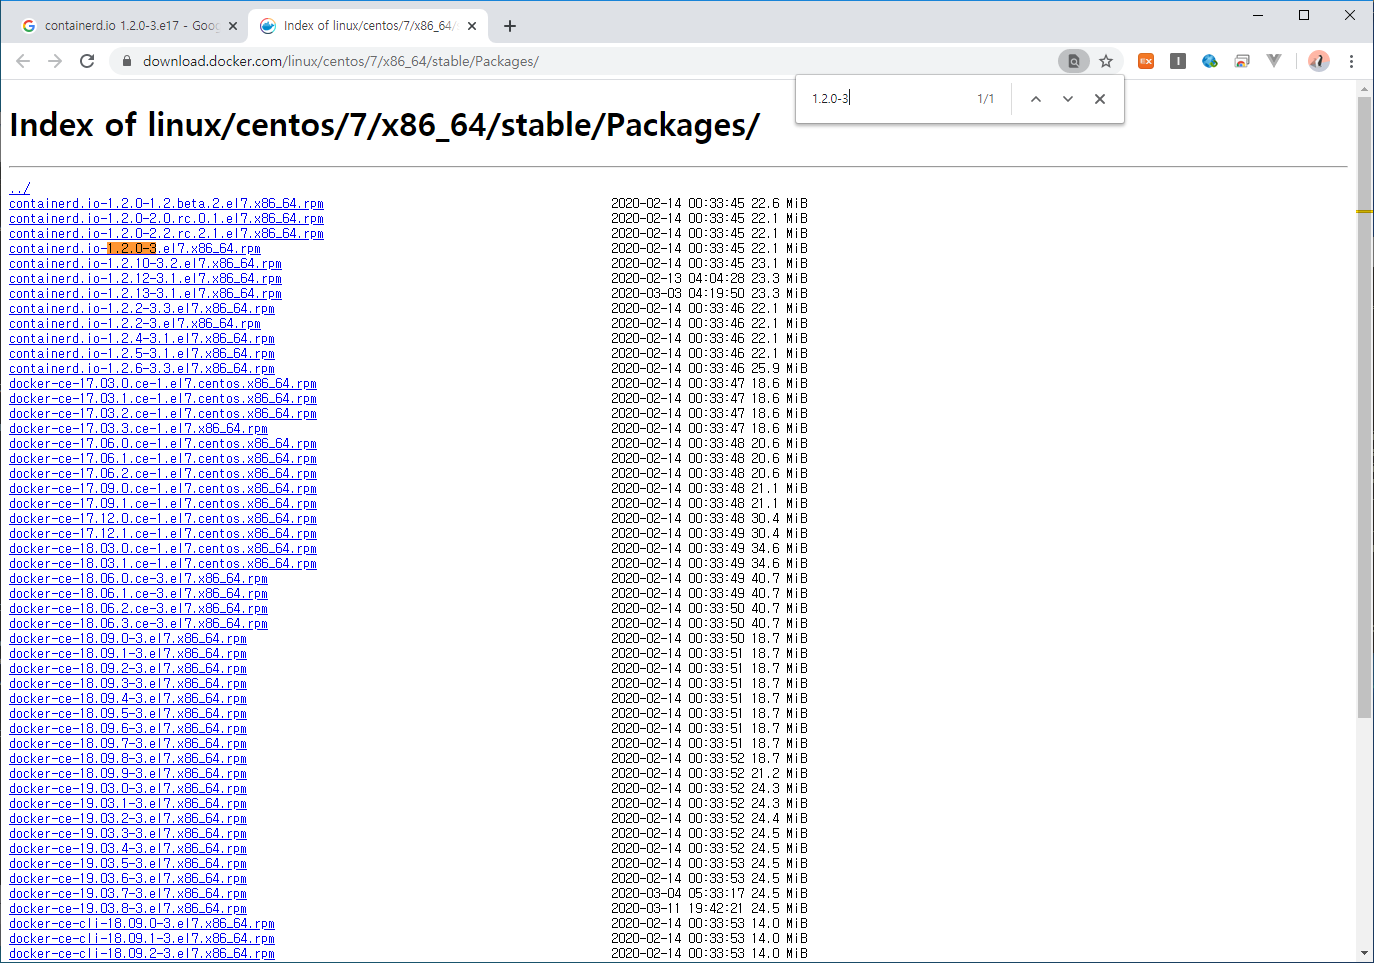
Task: Select the Index of linux/centos tab
Action: click(368, 26)
